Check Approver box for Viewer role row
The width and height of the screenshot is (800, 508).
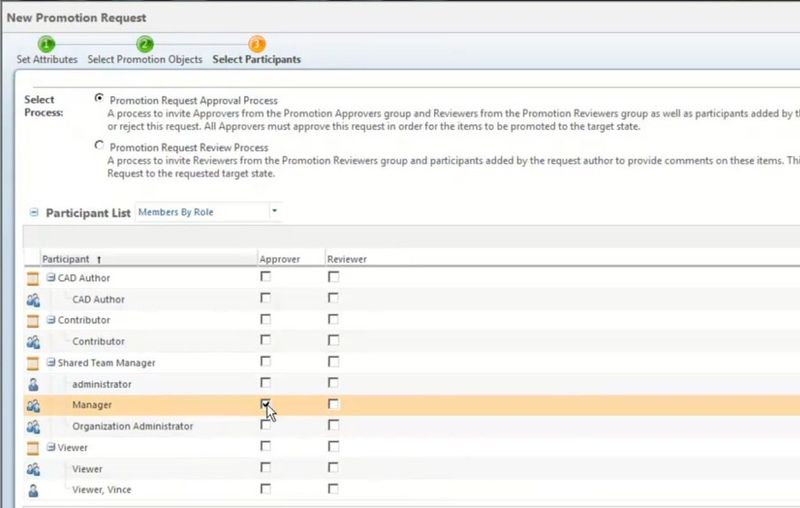265,446
